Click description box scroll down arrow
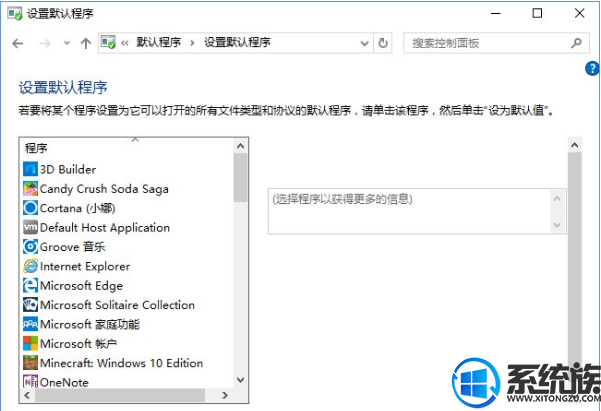Image resolution: width=601 pixels, height=411 pixels. pyautogui.click(x=557, y=225)
